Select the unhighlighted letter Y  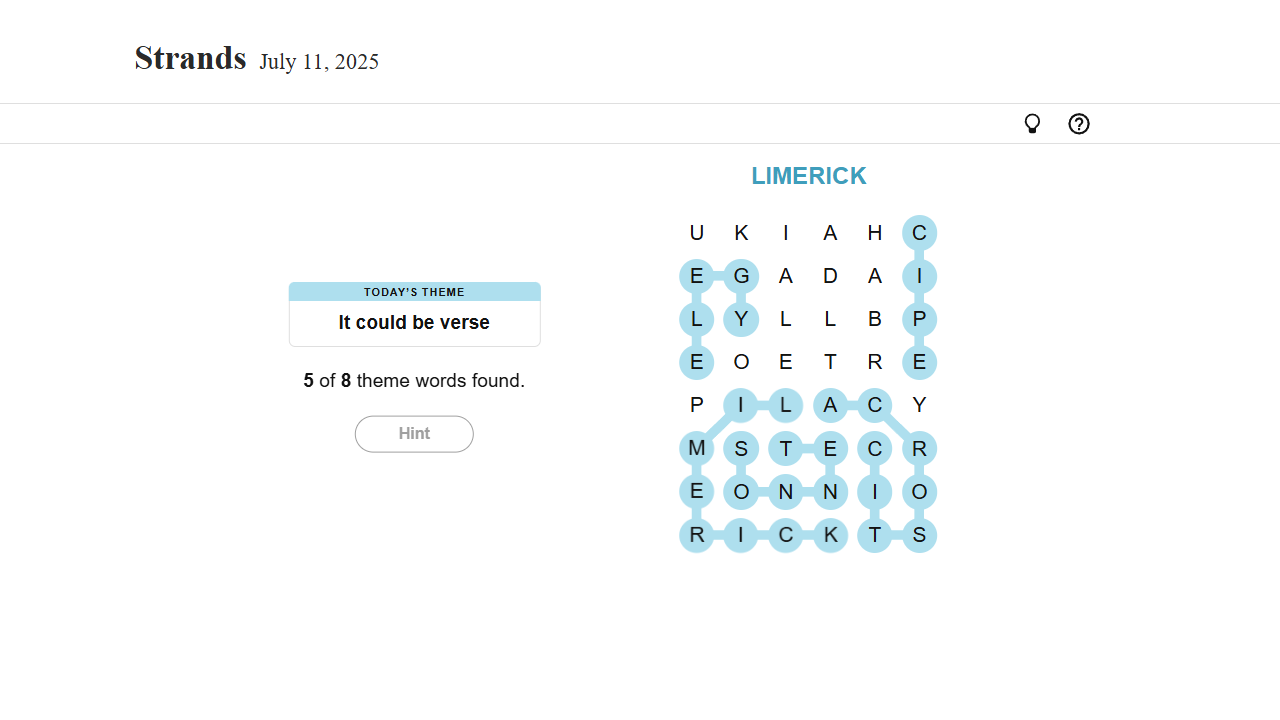pos(919,405)
